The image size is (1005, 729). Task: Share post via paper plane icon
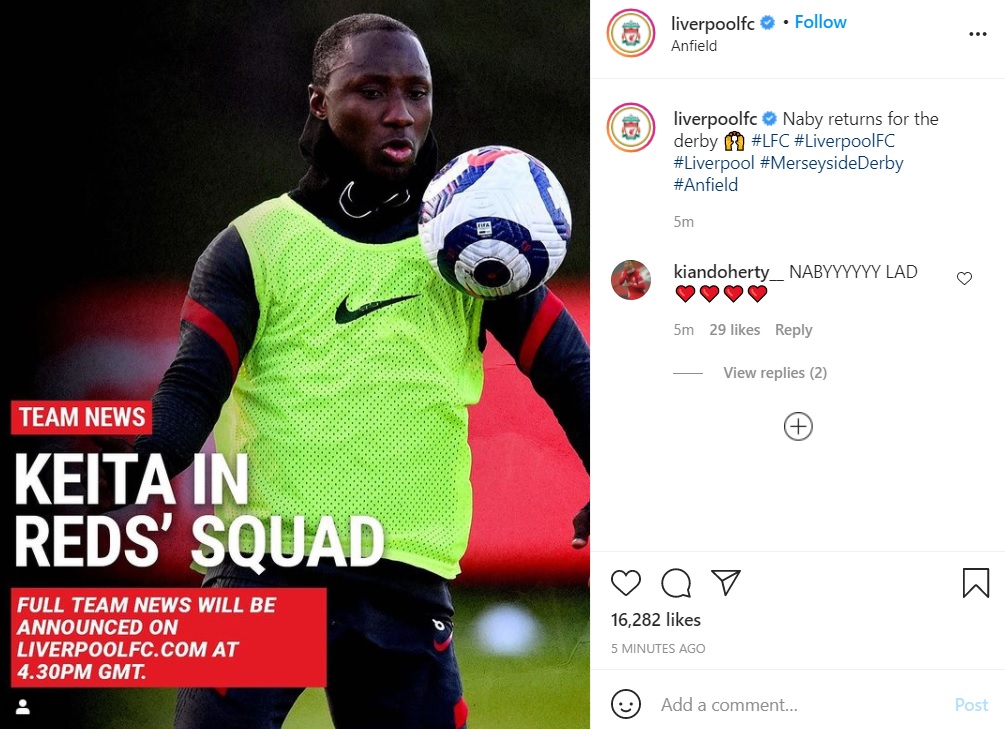click(x=726, y=582)
